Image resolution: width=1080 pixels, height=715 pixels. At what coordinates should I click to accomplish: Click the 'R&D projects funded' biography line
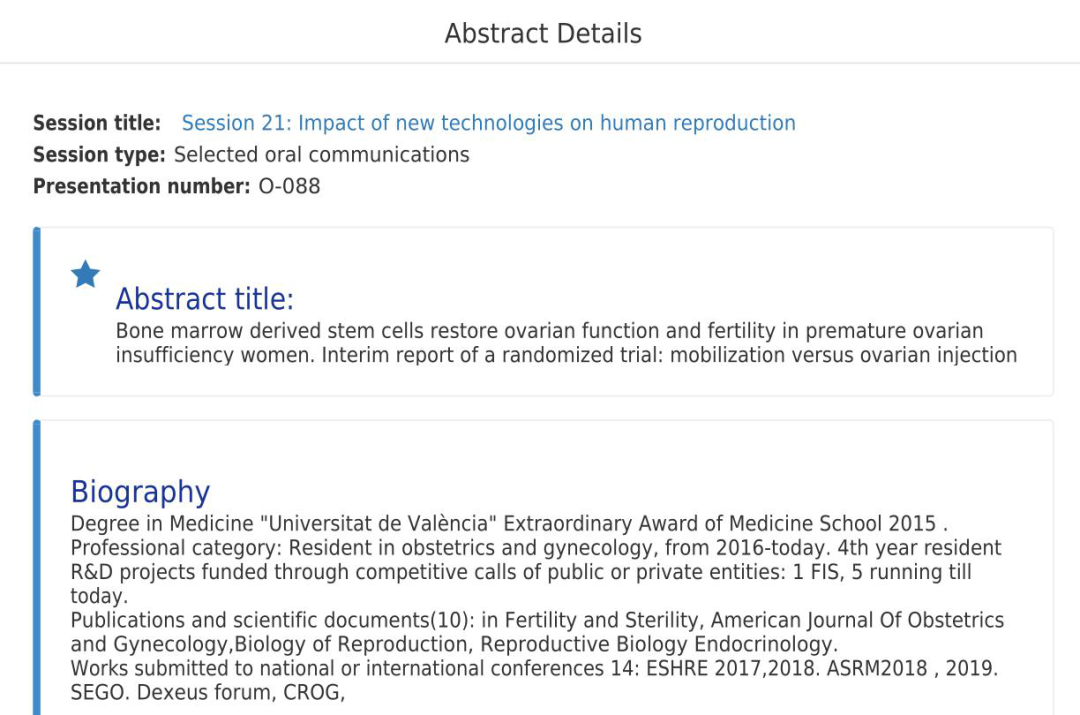tap(520, 572)
